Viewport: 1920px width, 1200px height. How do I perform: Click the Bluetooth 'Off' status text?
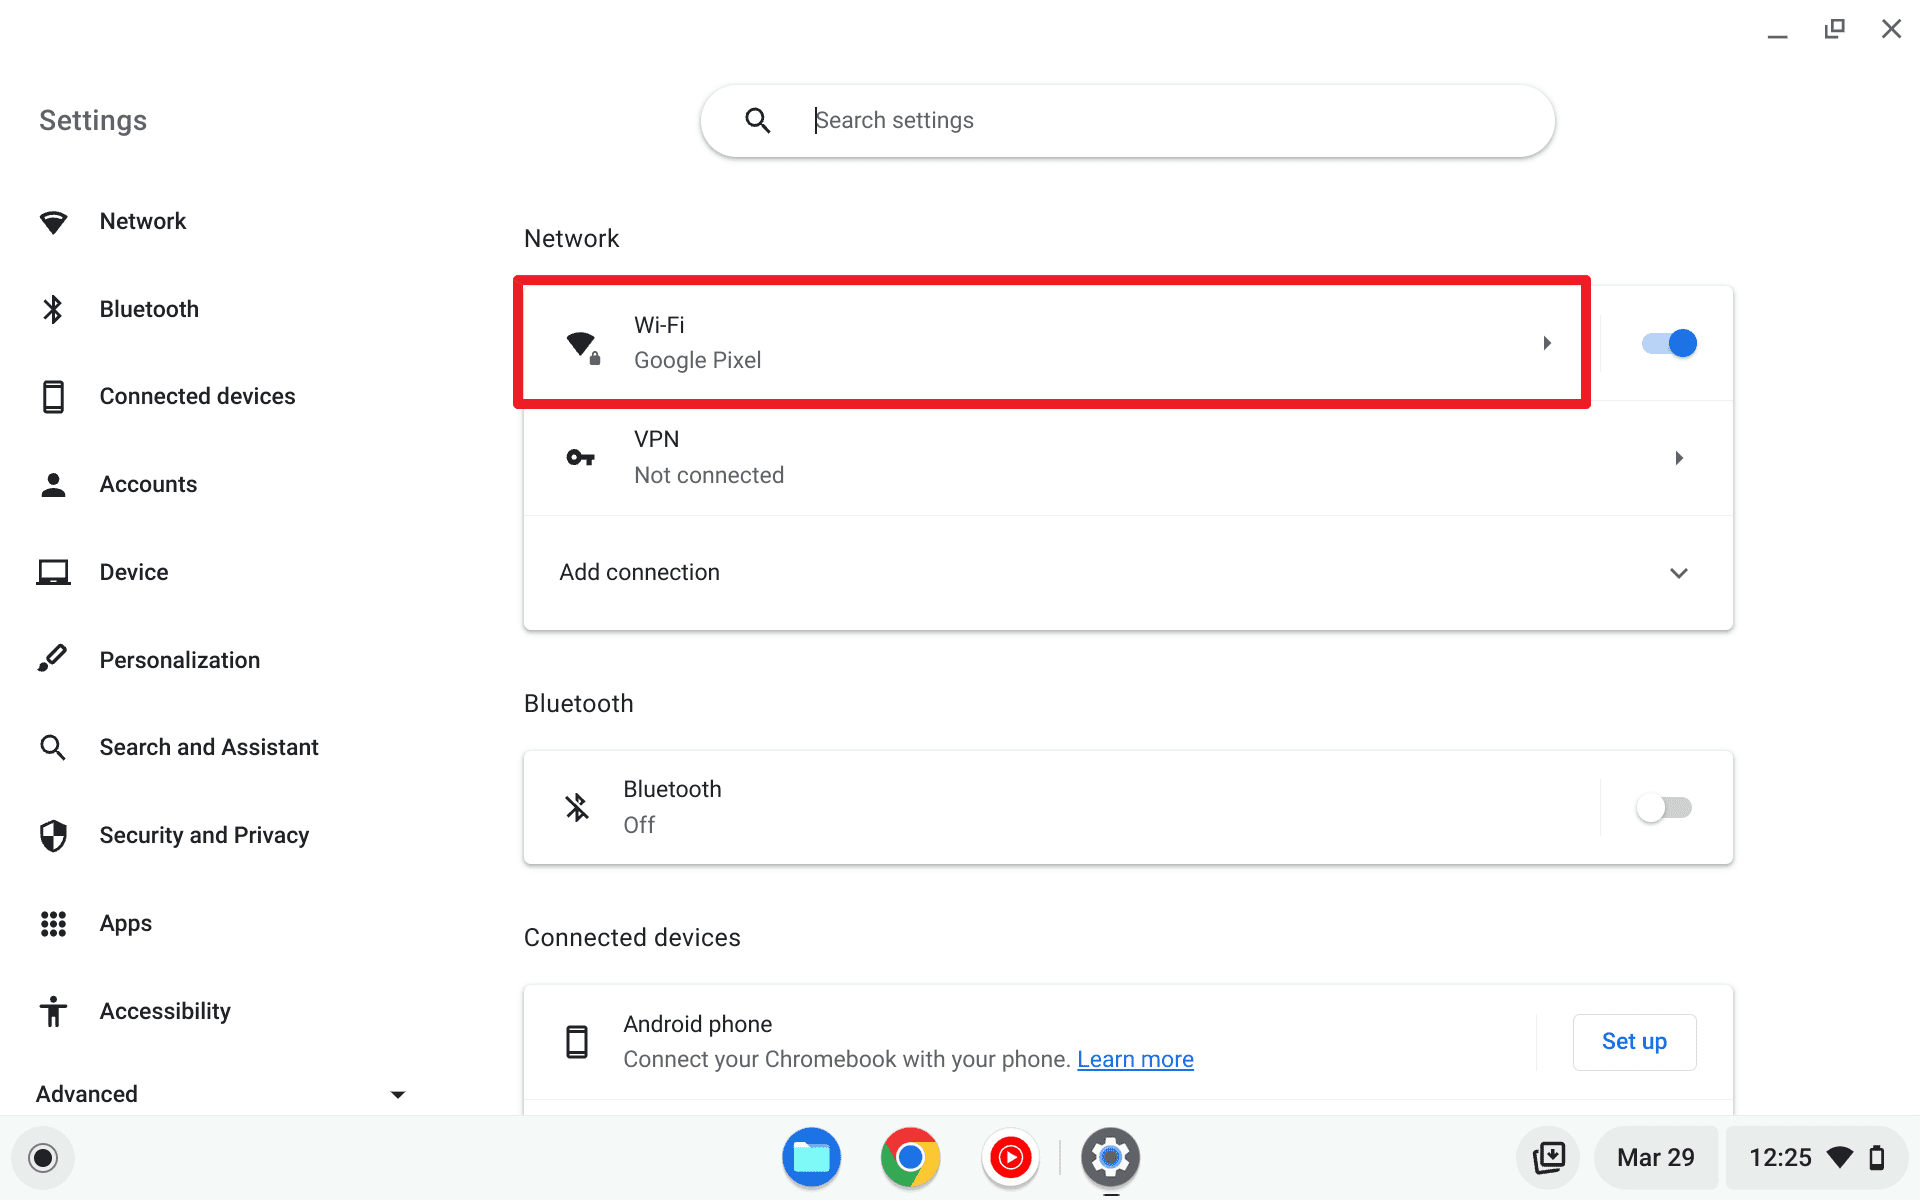[639, 825]
